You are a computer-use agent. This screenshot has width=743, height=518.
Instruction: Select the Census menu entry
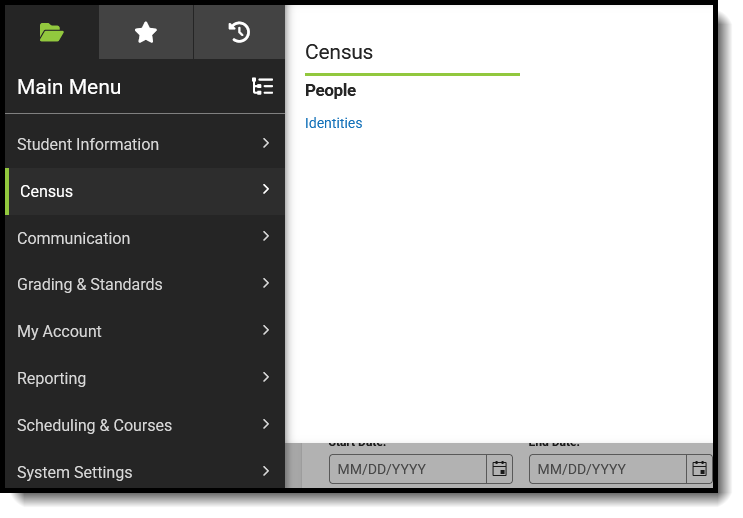tap(145, 191)
